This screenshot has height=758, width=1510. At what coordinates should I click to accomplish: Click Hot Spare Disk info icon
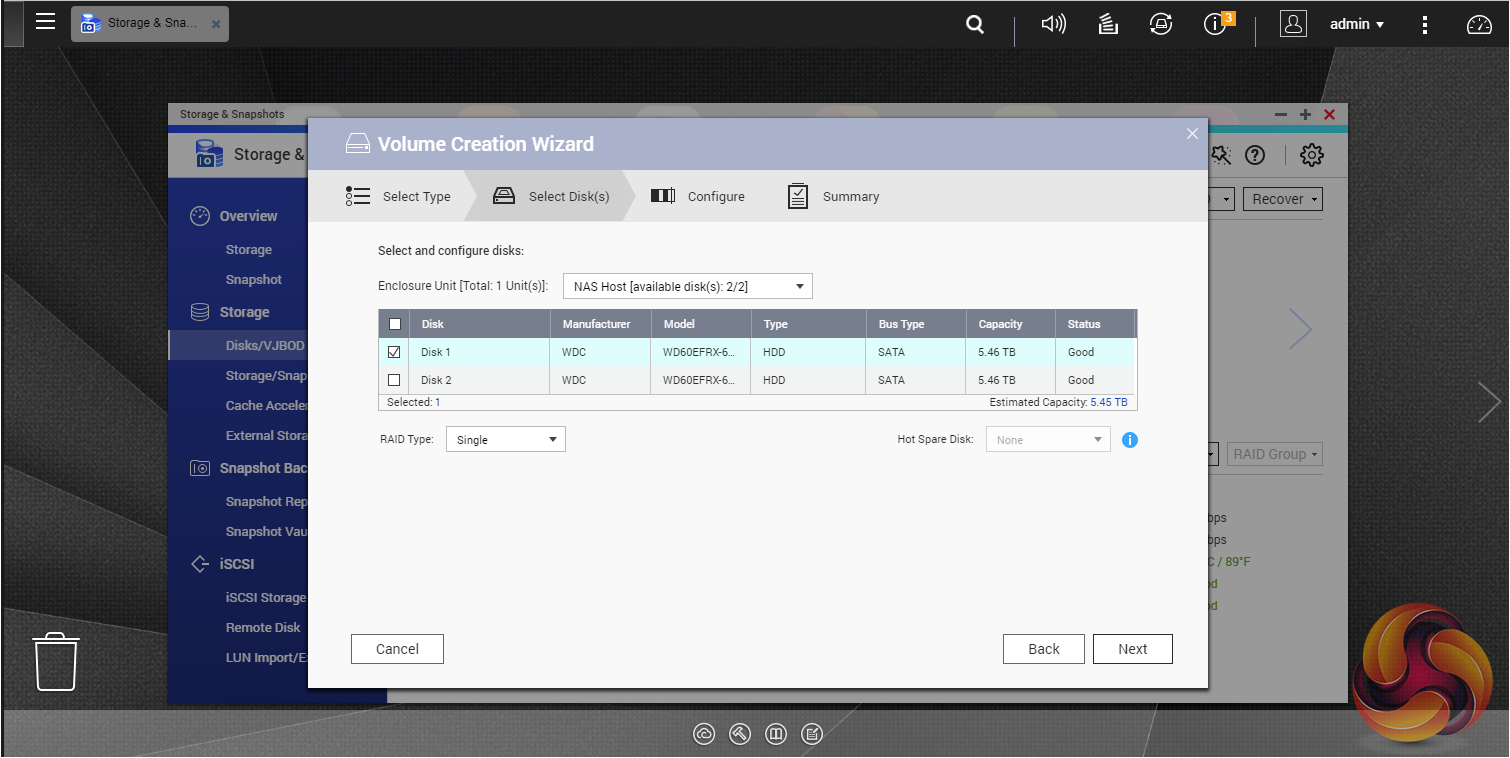tap(1130, 440)
